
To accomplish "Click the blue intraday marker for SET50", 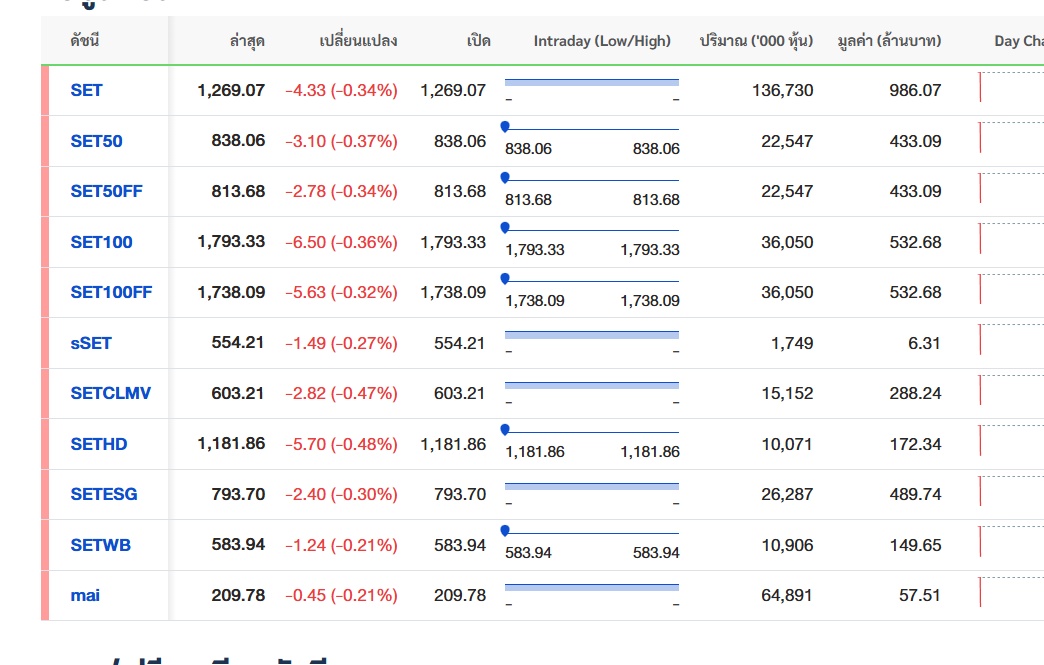I will [x=505, y=127].
